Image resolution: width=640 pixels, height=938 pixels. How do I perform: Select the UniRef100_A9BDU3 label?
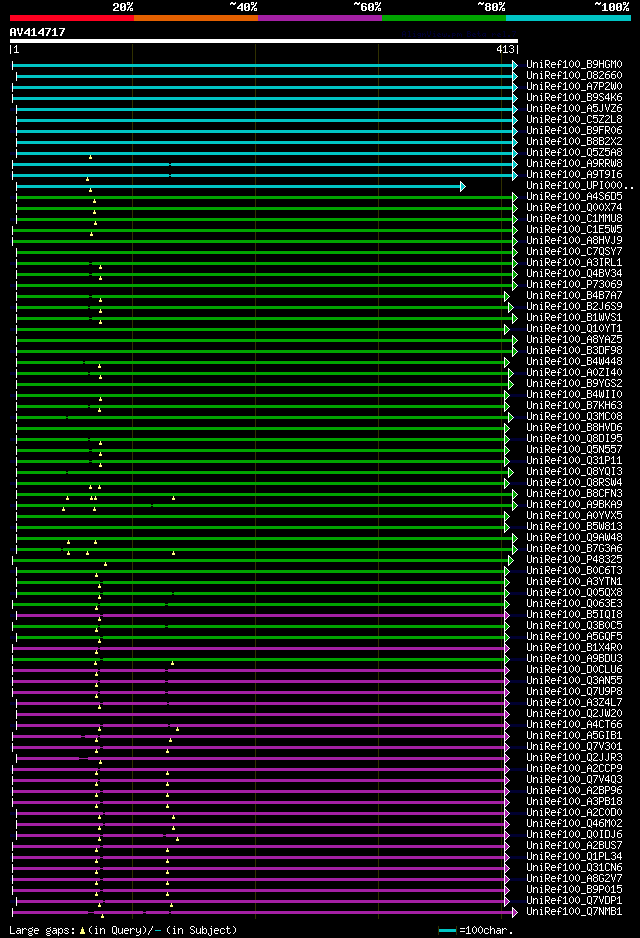point(574,659)
